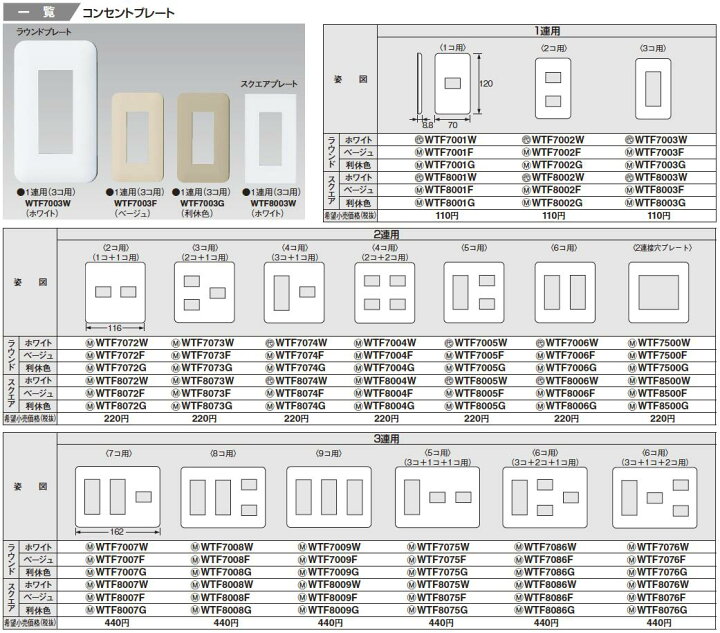This screenshot has width=720, height=633.
Task: Click the 2連用 table header
Action: coord(386,235)
